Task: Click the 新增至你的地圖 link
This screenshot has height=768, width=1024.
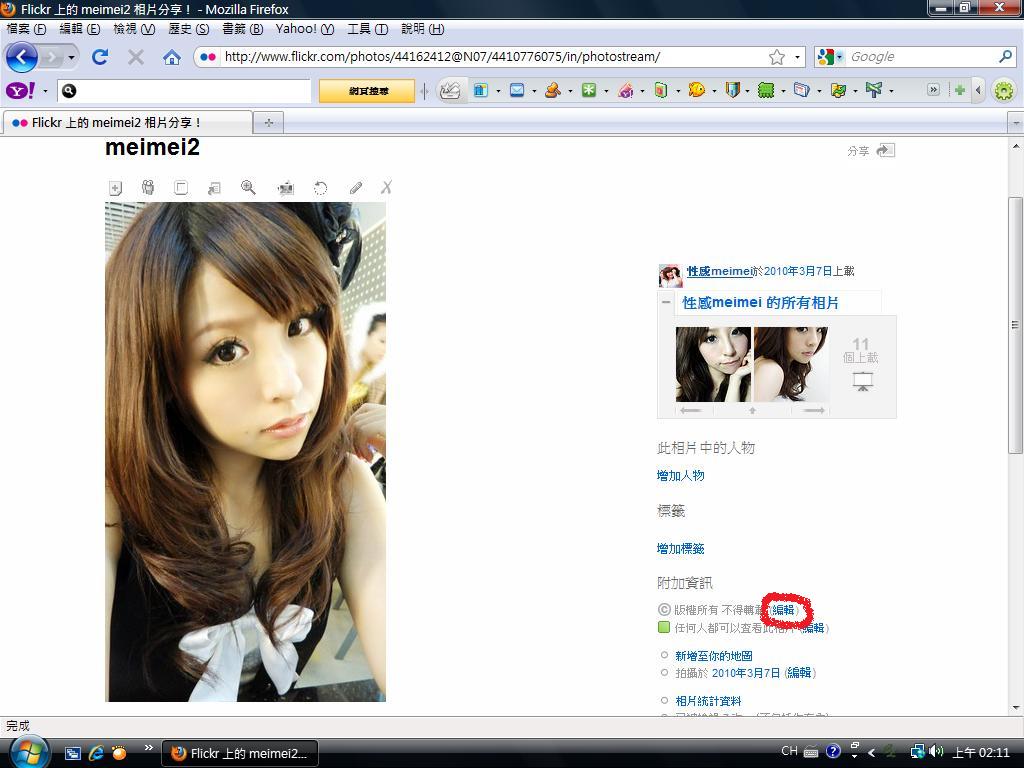Action: [714, 656]
